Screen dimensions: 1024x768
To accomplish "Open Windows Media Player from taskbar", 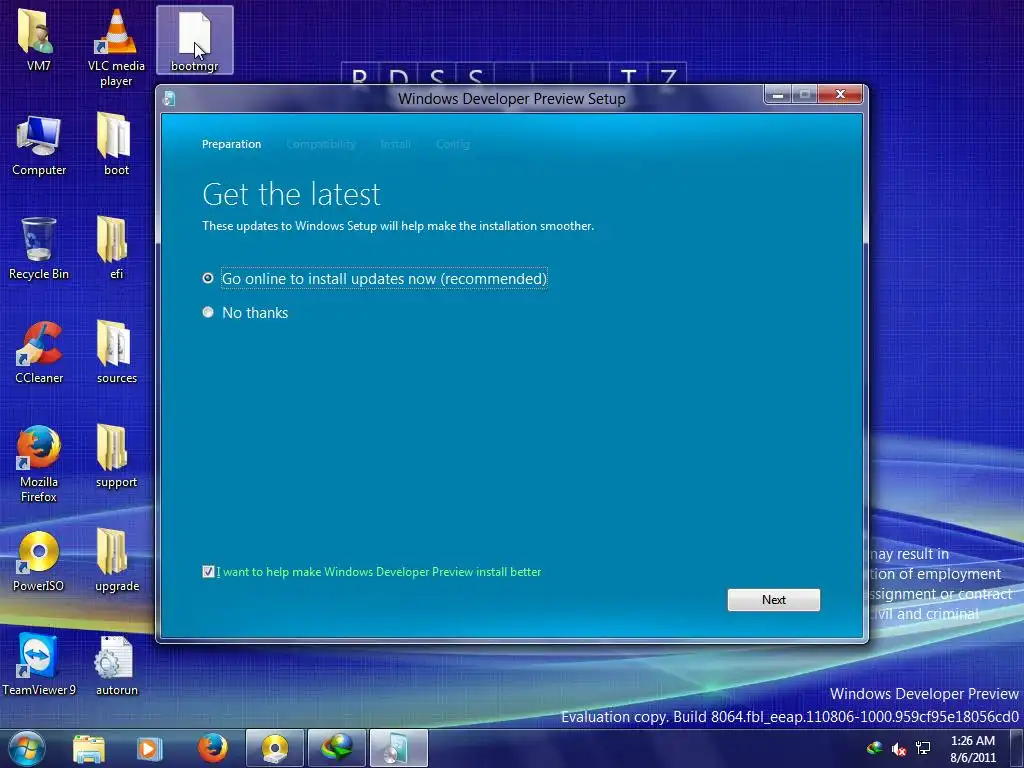I will coord(149,749).
